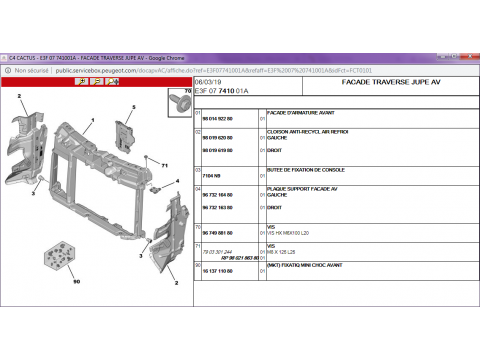Select italic part number 79 03 301 244

(217, 252)
